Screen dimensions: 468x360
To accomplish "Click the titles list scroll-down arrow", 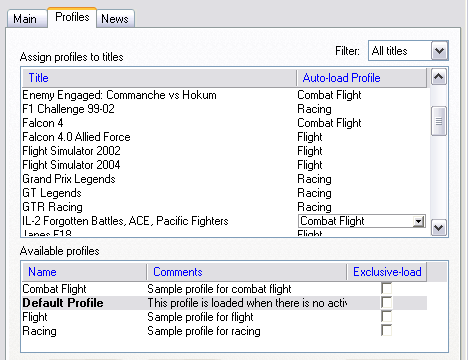I will click(439, 228).
